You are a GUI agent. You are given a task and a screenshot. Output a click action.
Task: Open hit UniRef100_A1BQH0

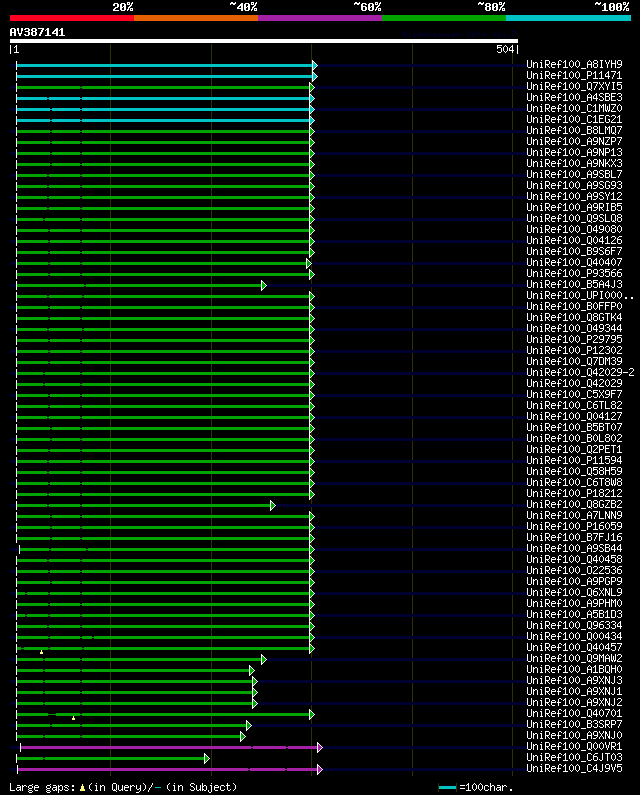point(574,669)
